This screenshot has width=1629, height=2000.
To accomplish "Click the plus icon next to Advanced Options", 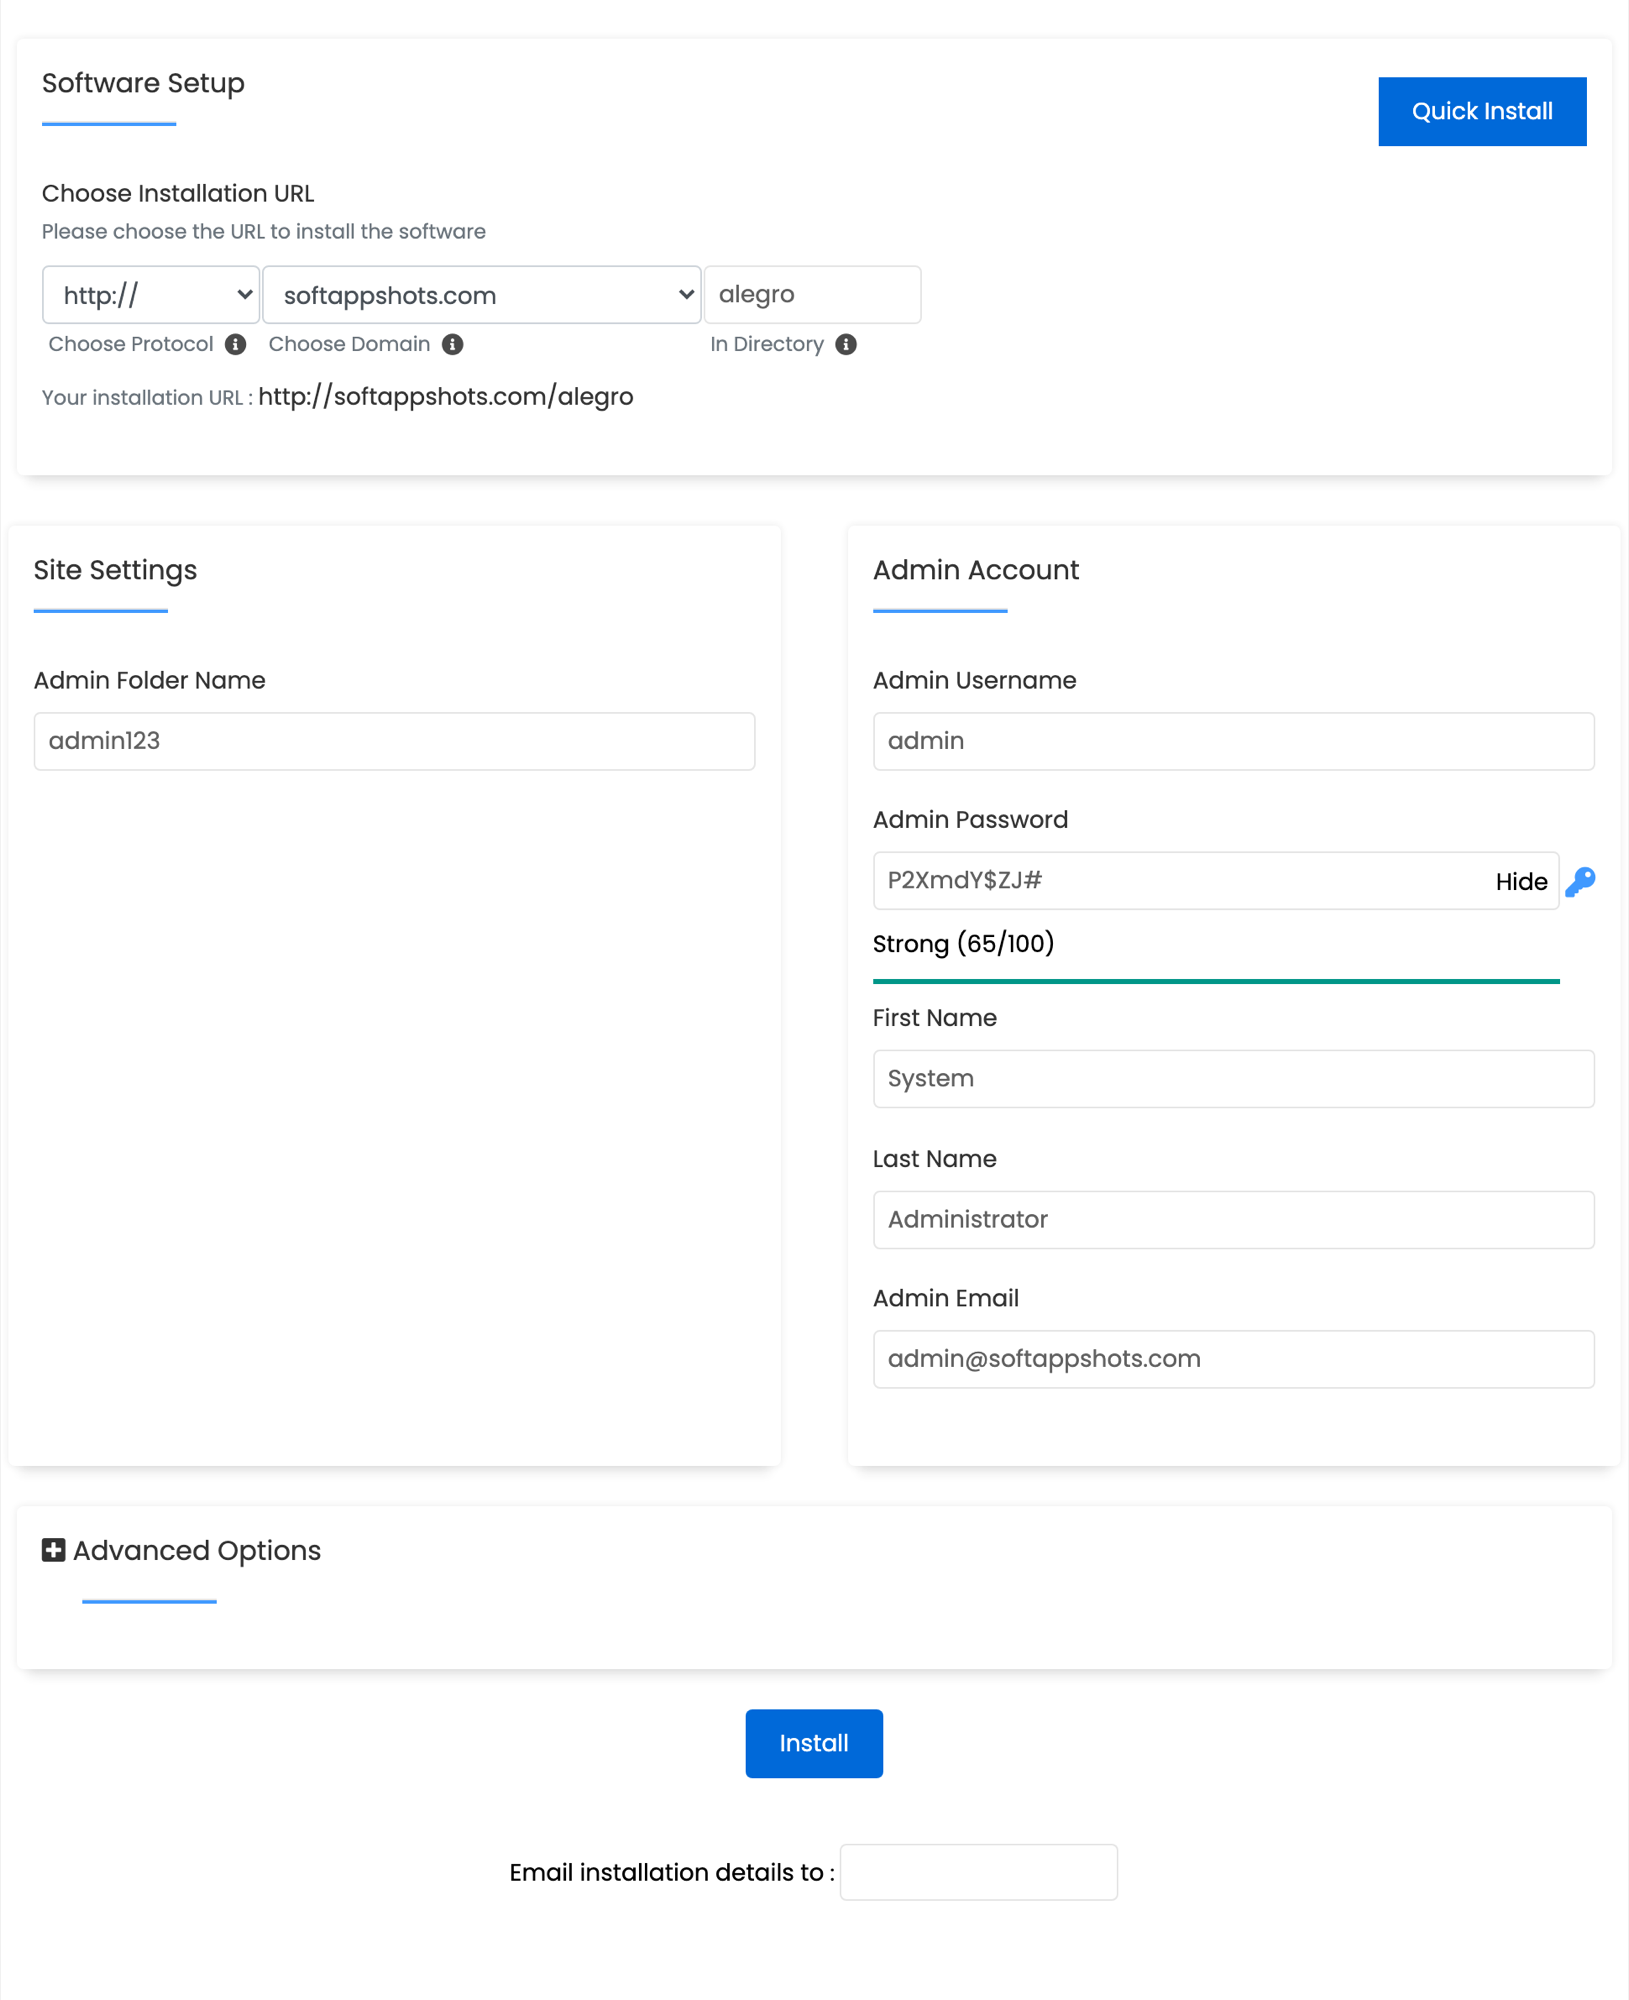I will 53,1550.
